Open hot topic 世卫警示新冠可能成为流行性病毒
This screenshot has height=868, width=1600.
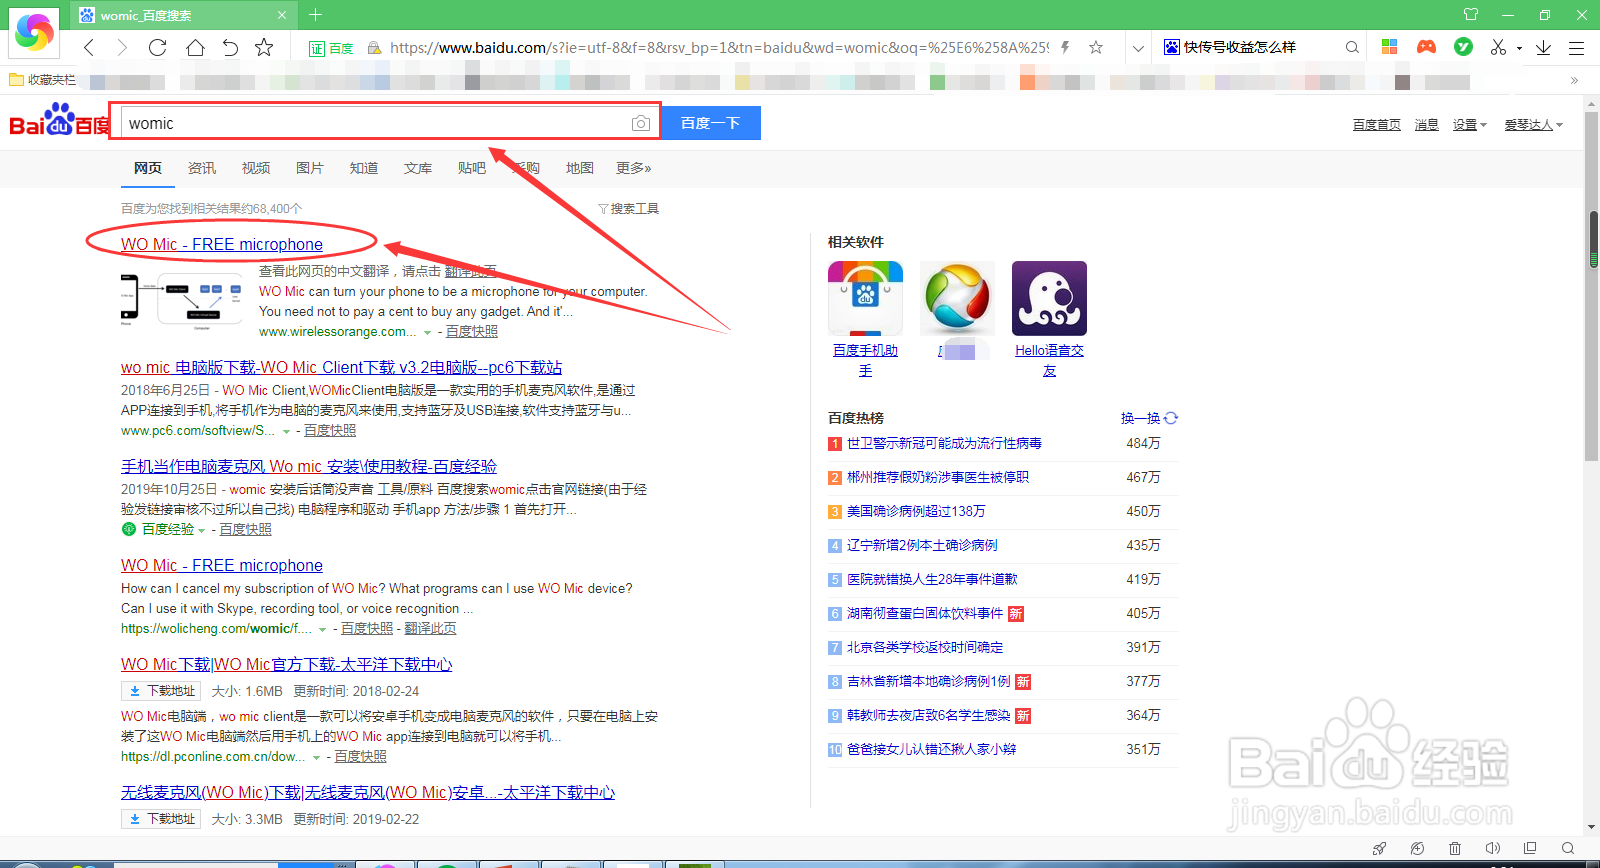tap(944, 443)
